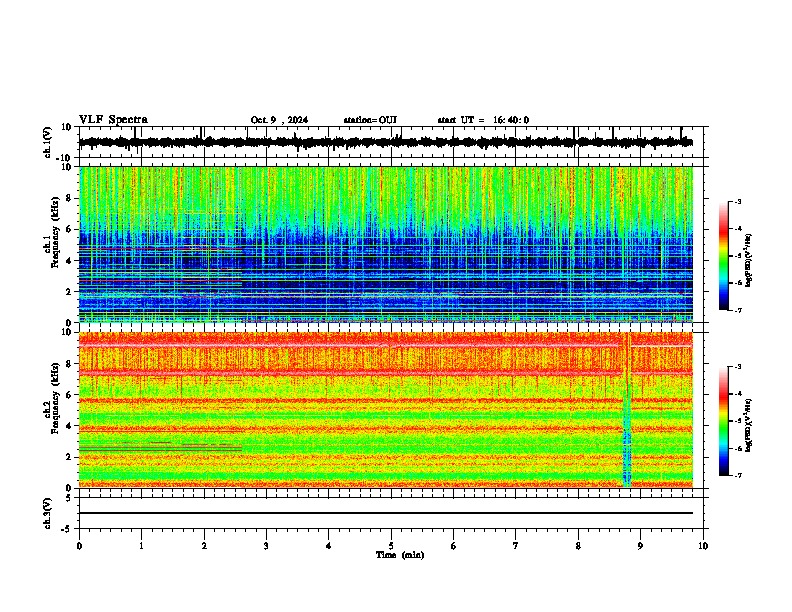
Task: Click the "station=OUI" label
Action: pos(370,120)
